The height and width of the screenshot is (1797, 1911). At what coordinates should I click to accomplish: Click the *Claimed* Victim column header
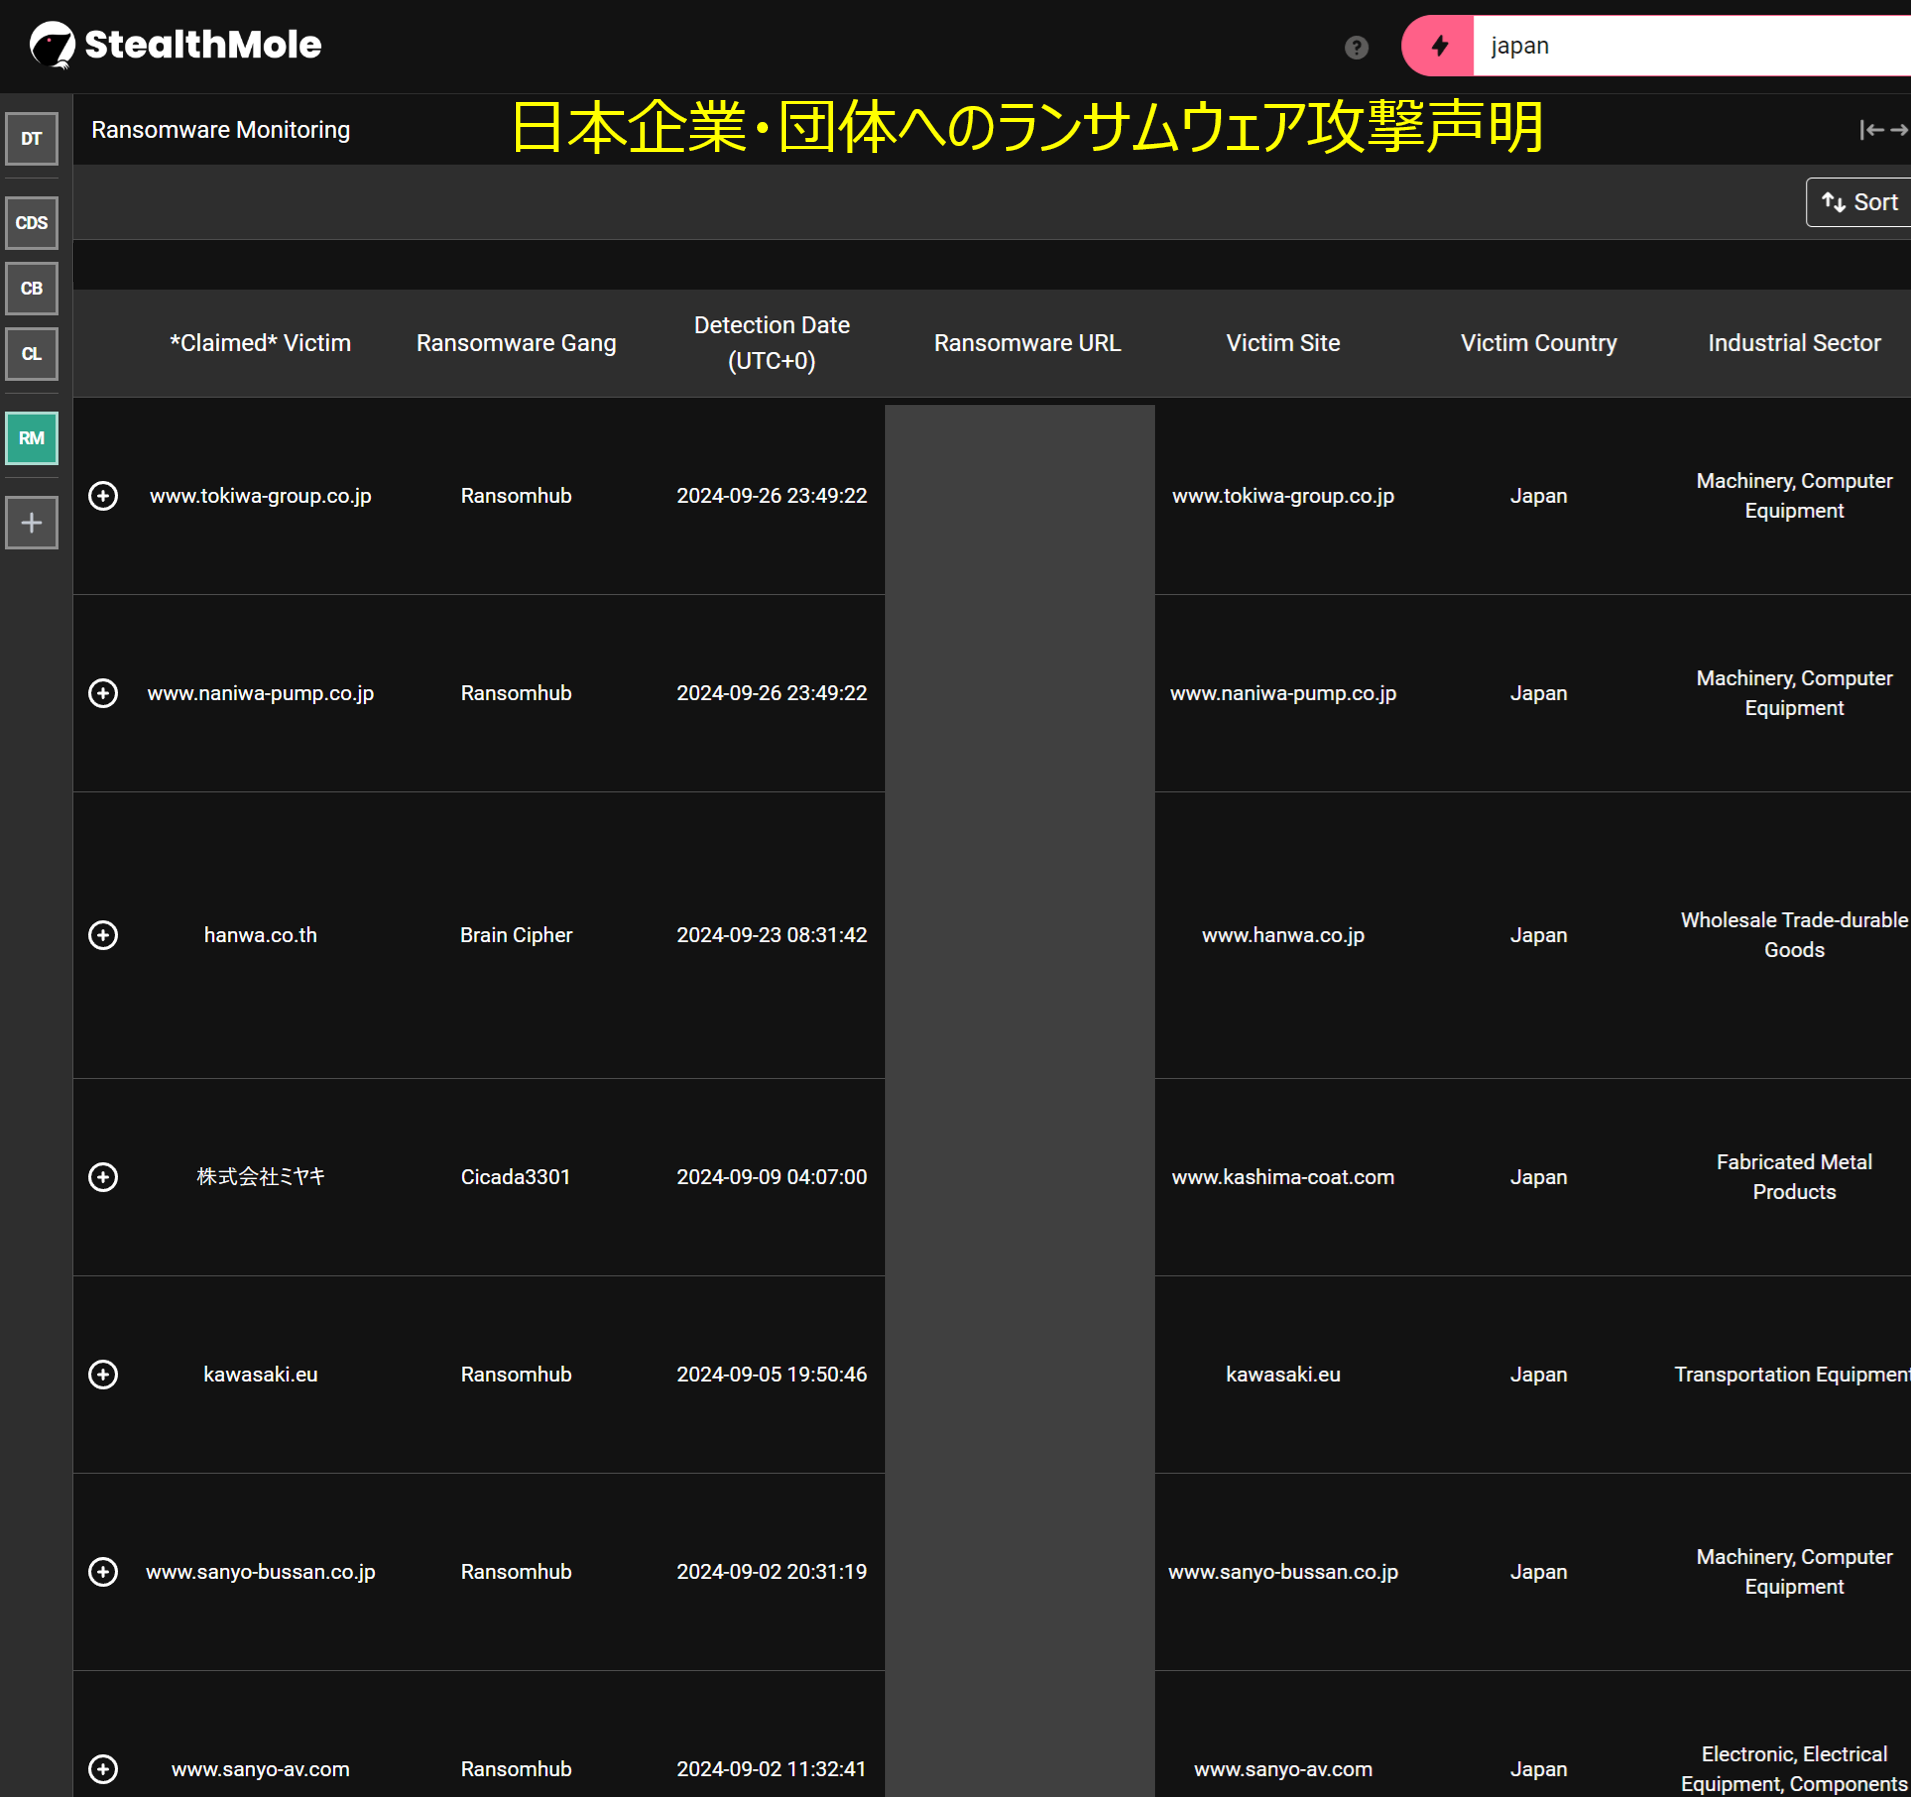click(x=260, y=343)
